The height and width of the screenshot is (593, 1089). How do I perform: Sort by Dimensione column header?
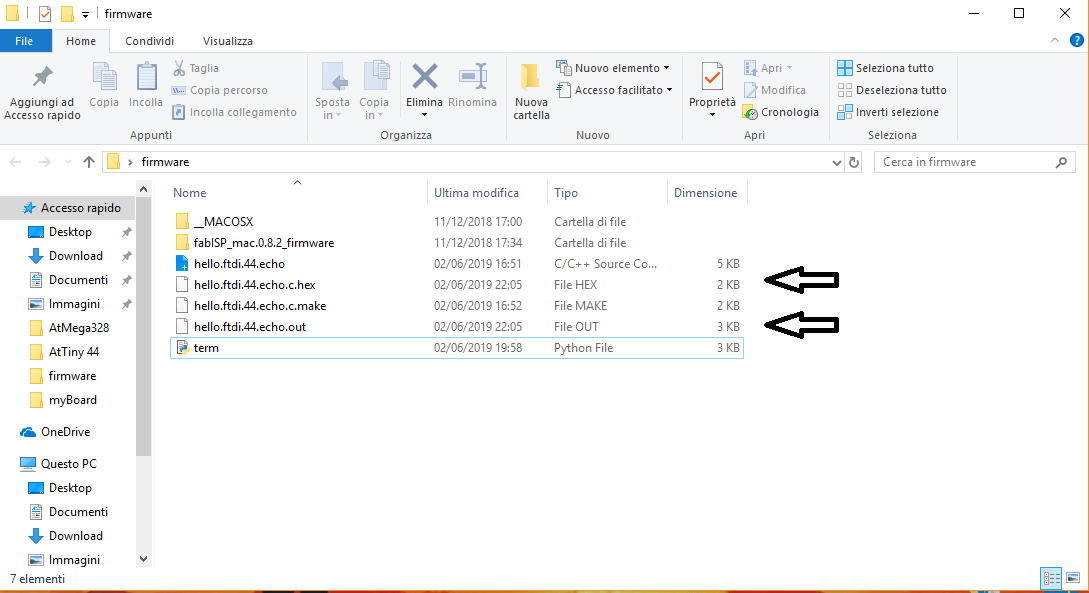coord(707,193)
